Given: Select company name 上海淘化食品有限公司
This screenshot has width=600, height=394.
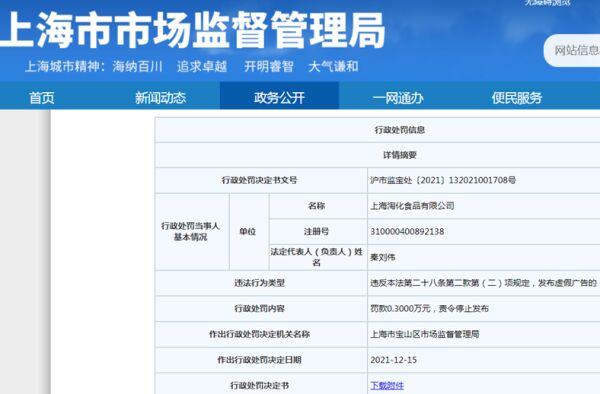Looking at the screenshot, I should click(412, 206).
